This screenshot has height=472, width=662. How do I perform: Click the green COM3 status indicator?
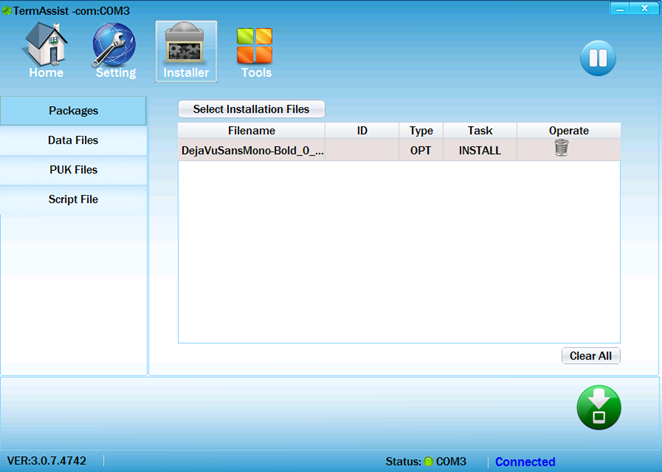point(428,462)
